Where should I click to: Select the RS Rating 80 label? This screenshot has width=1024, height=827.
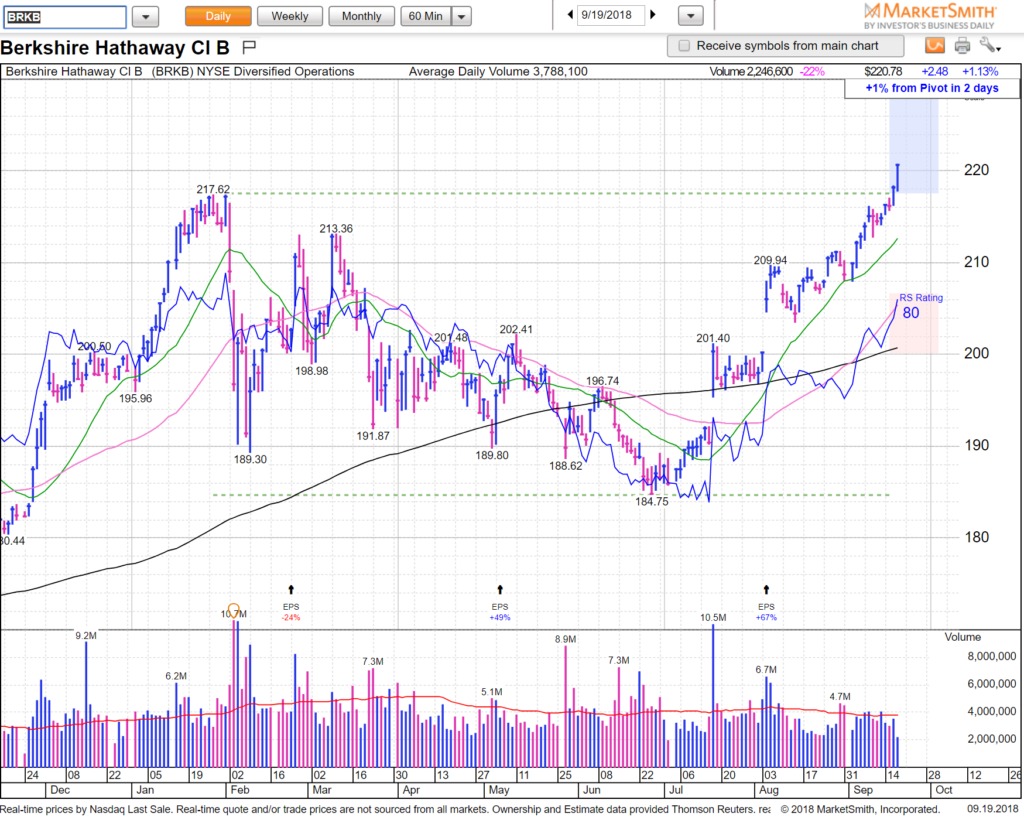[x=920, y=306]
